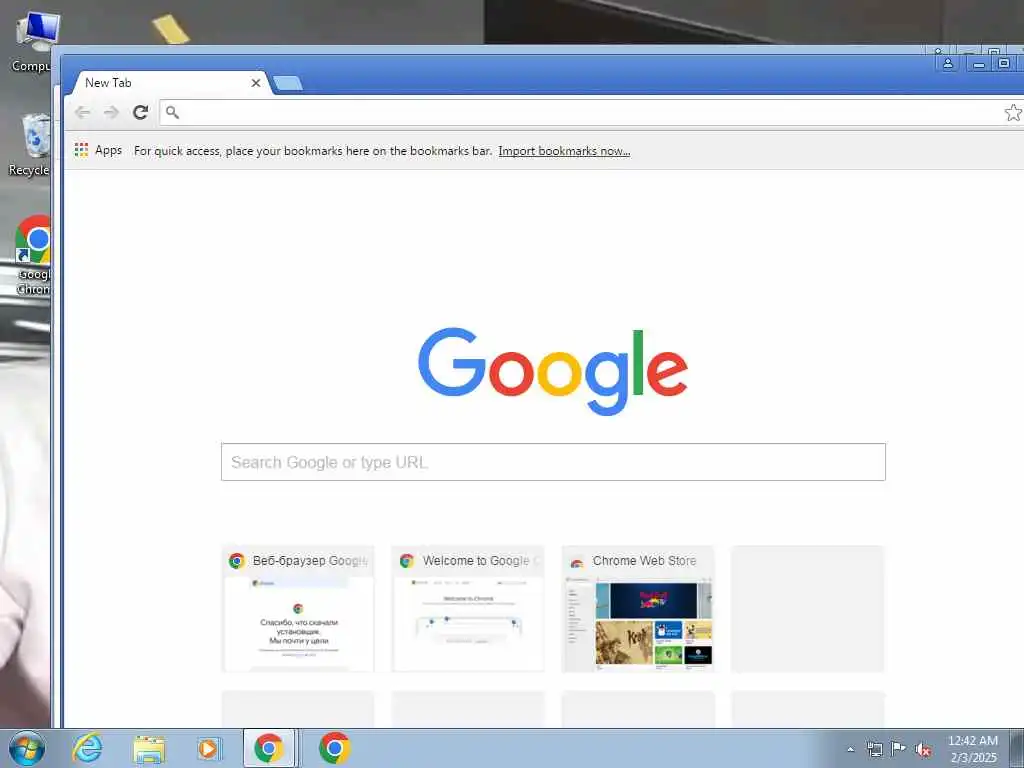Click the magnifier icon in address bar
This screenshot has height=768, width=1024.
coord(172,112)
